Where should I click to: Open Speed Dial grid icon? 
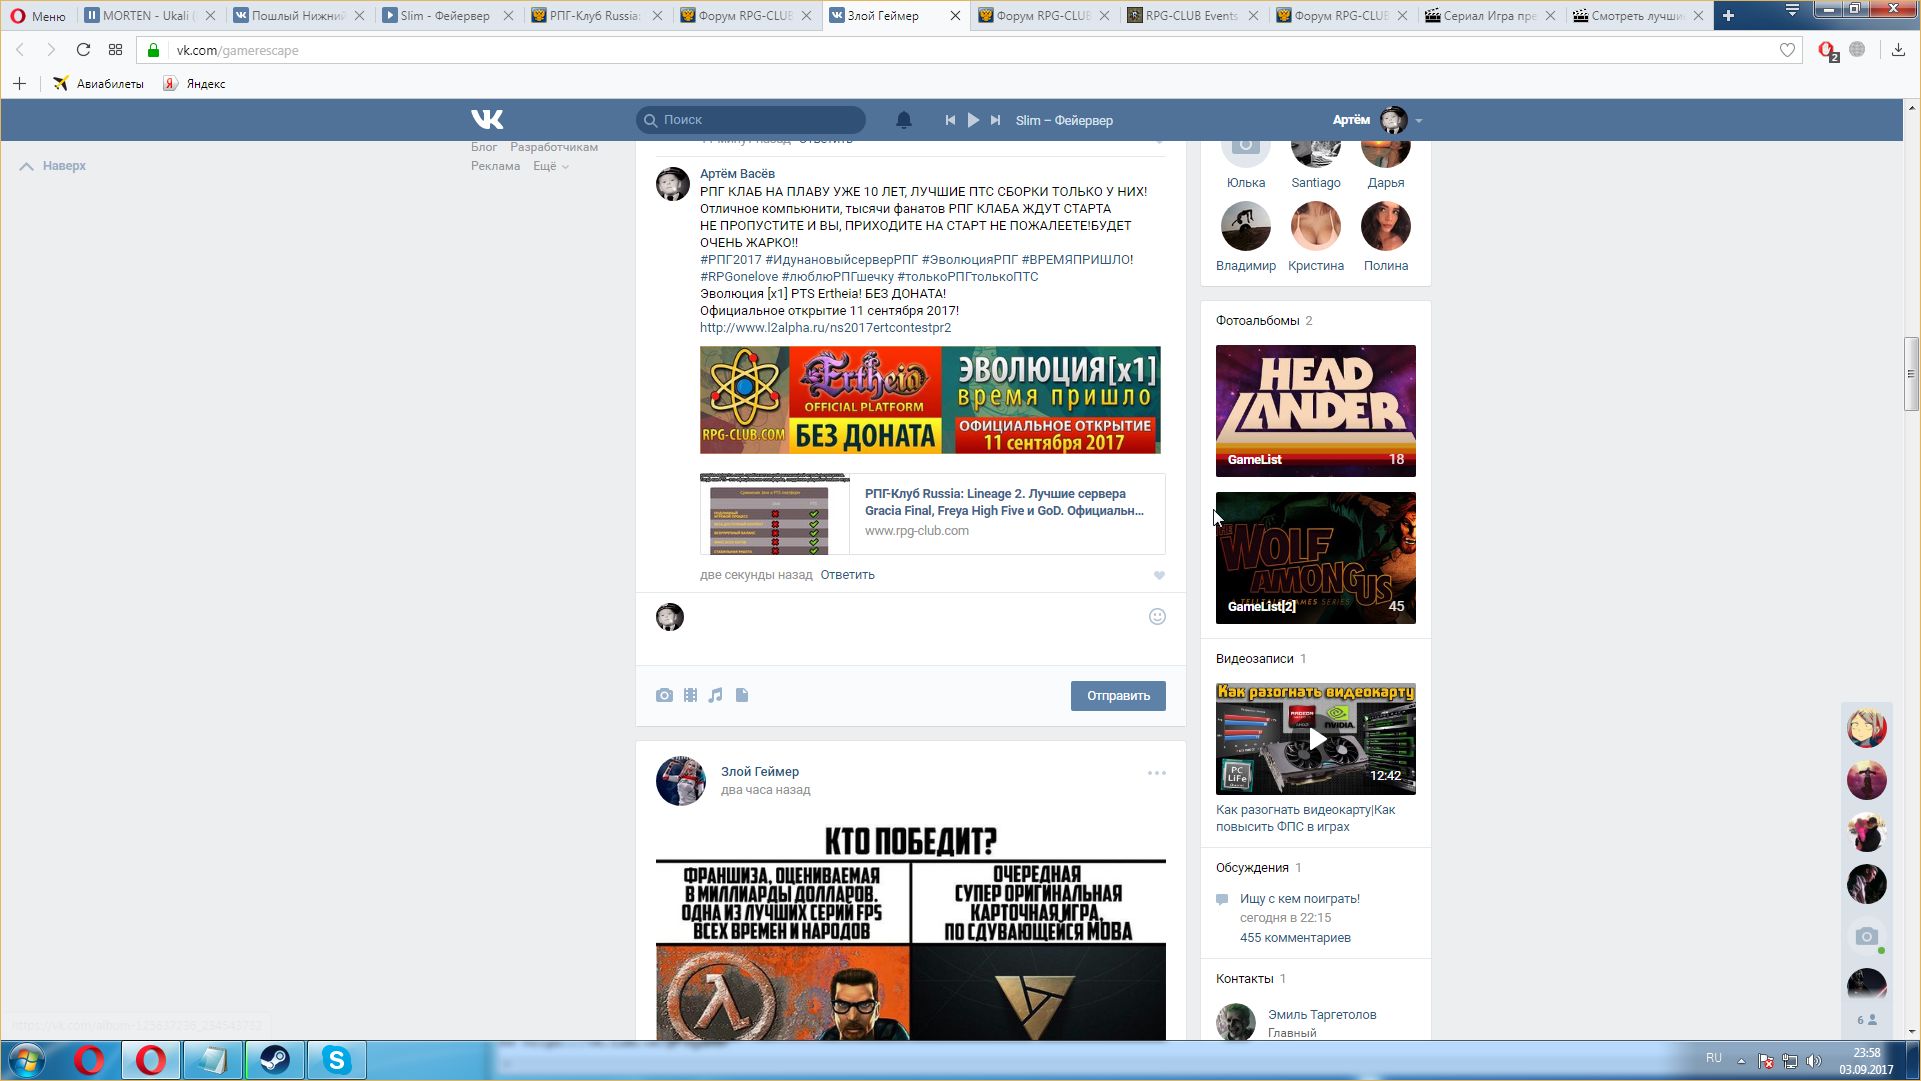pos(115,50)
